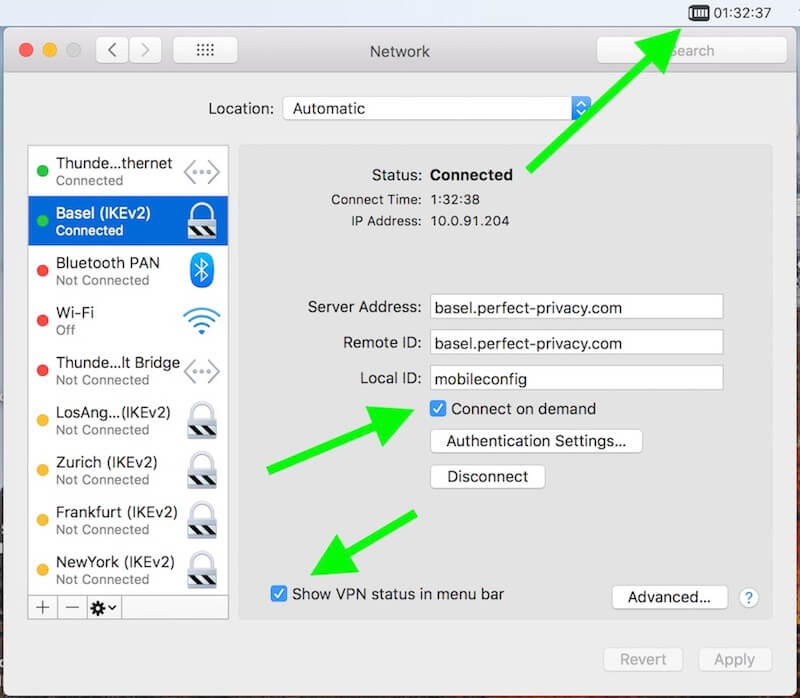Open the help question mark button
The height and width of the screenshot is (698, 800).
(748, 597)
